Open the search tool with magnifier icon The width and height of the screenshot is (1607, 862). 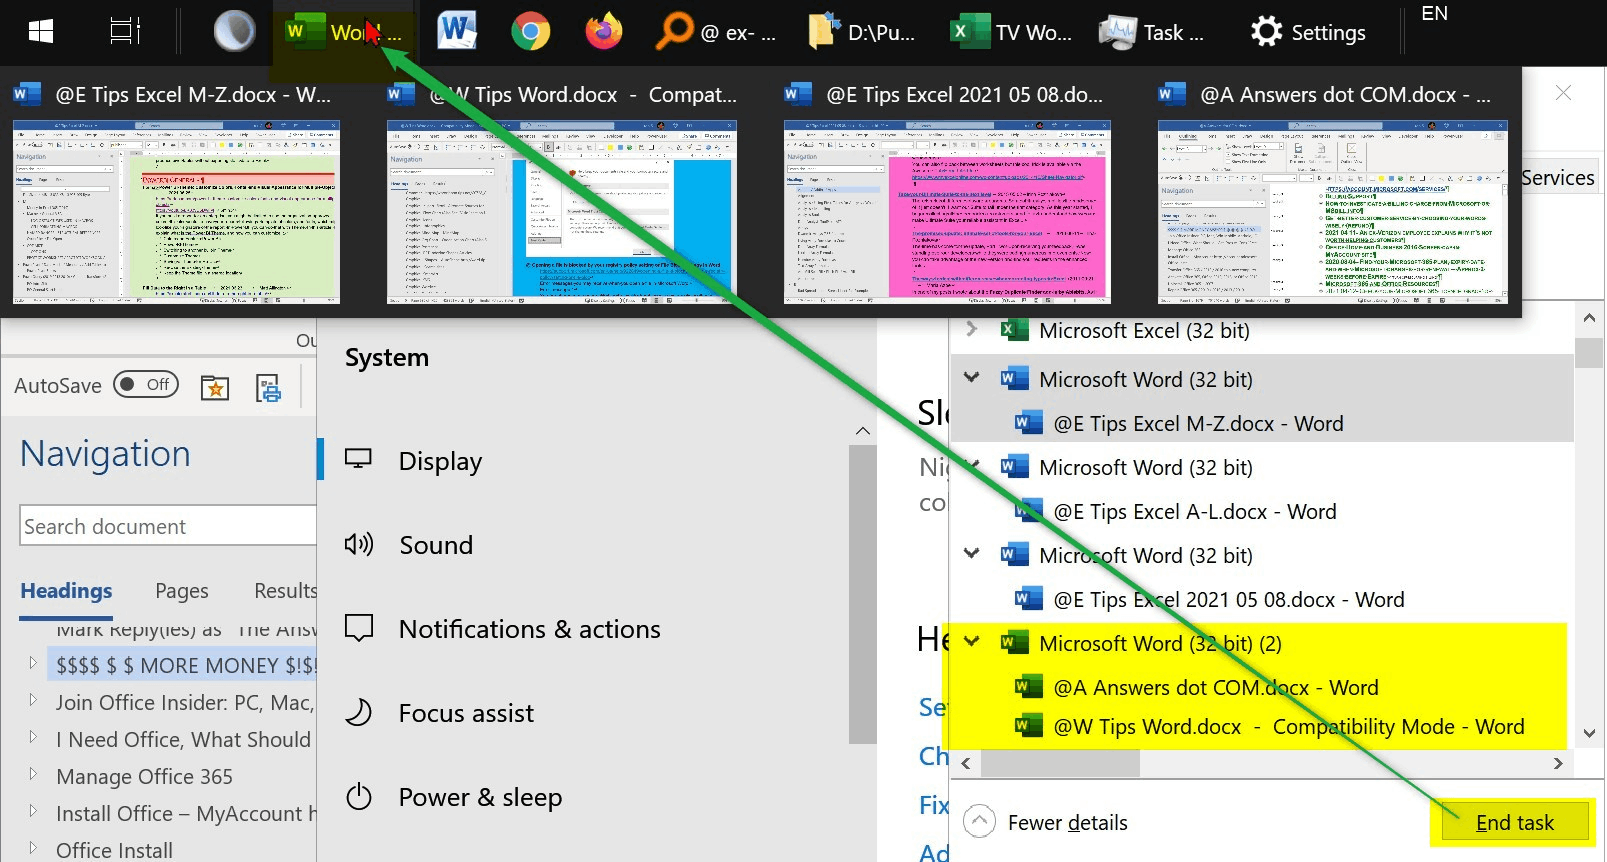pos(715,32)
